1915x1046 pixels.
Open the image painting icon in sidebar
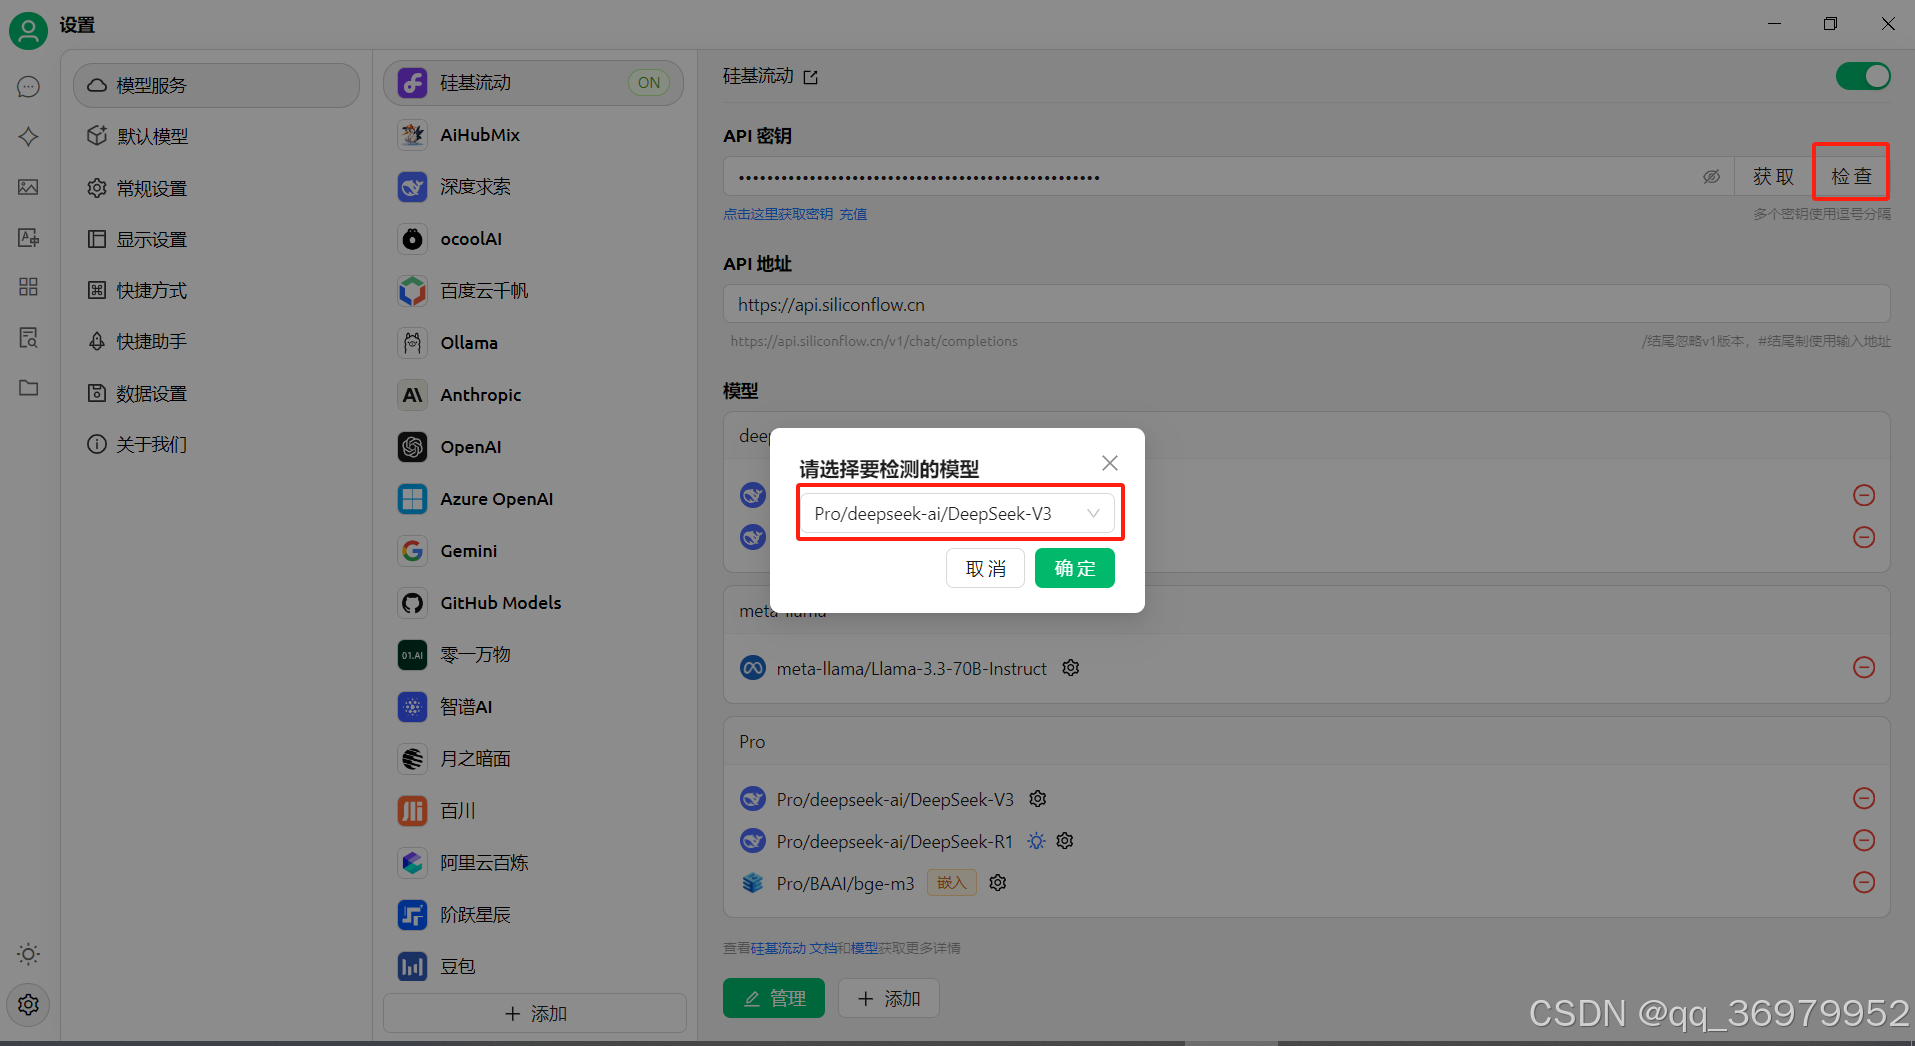click(x=28, y=187)
